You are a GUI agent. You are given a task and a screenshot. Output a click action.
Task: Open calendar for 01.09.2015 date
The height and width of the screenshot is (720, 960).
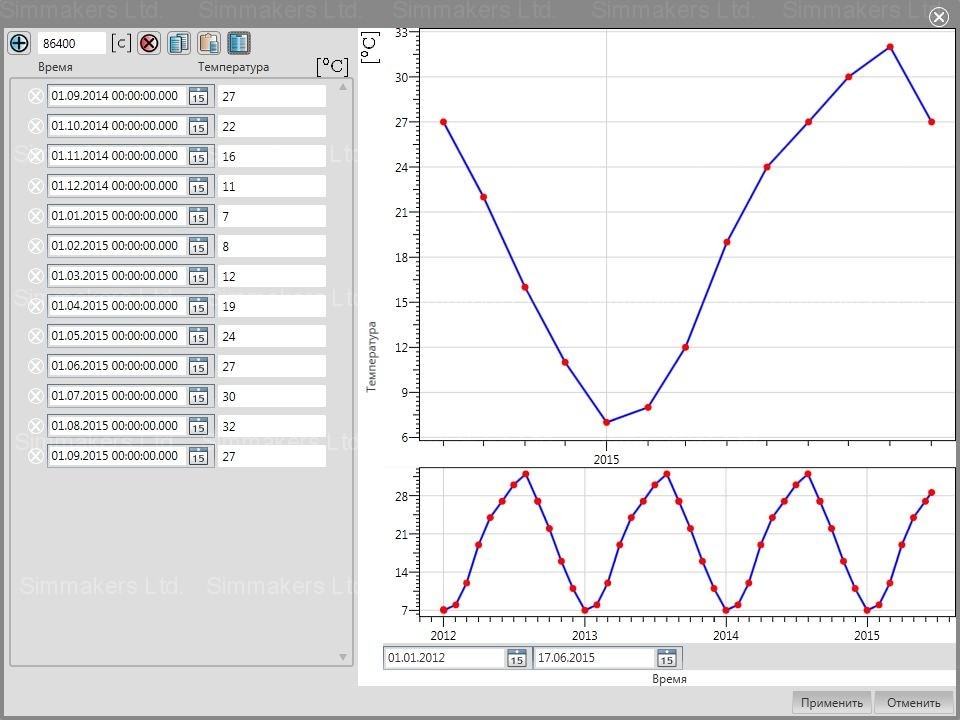point(198,456)
